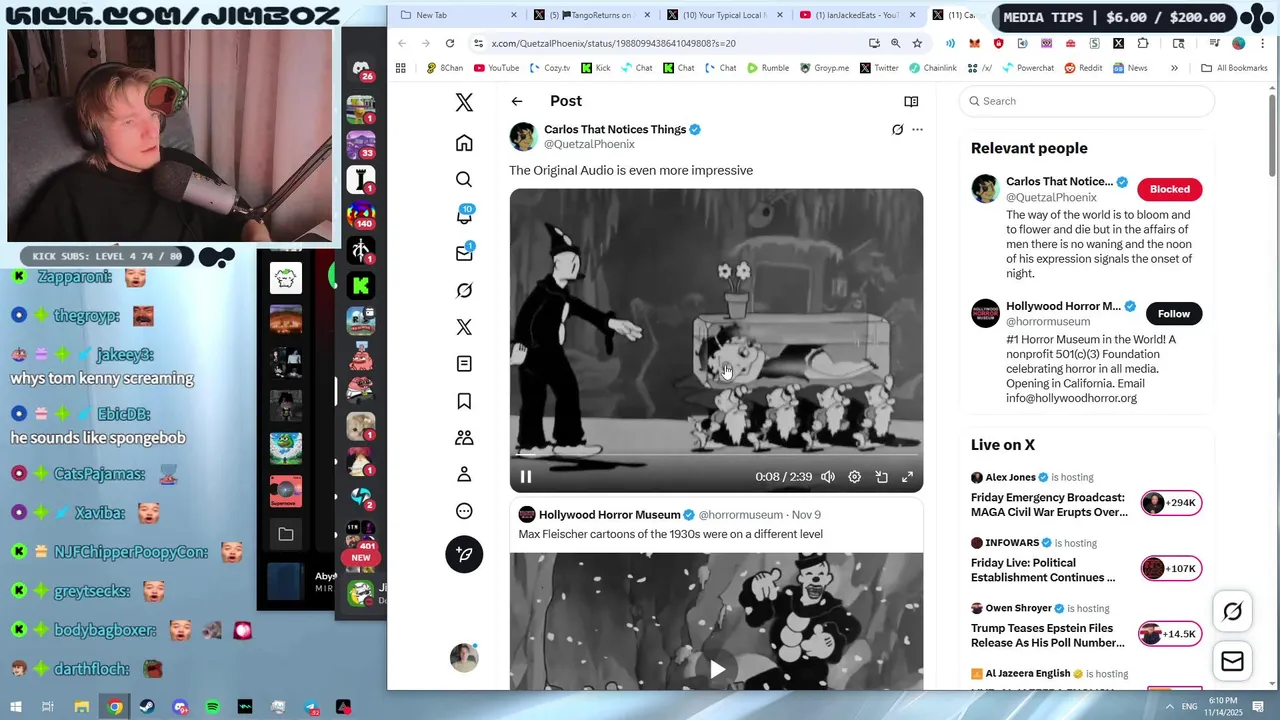Open Notifications bell with badge 10

pos(464,216)
